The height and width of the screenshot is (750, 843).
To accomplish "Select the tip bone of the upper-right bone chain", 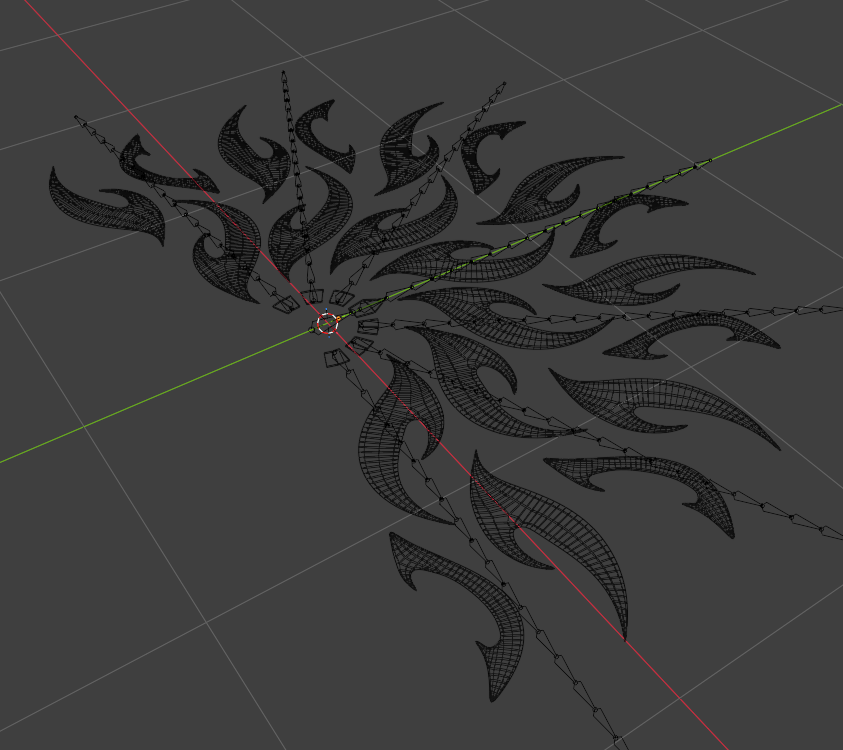I will click(500, 87).
